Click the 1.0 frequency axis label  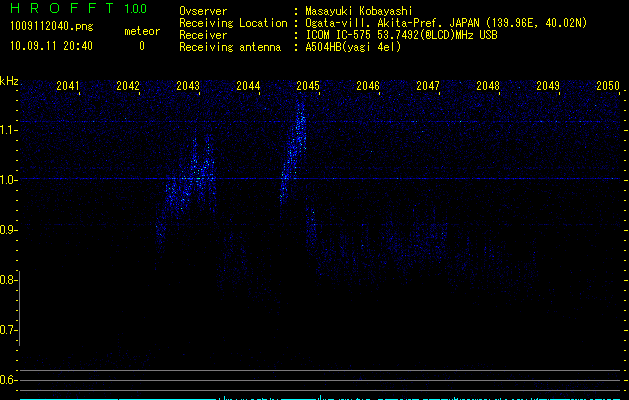[x=7, y=180]
